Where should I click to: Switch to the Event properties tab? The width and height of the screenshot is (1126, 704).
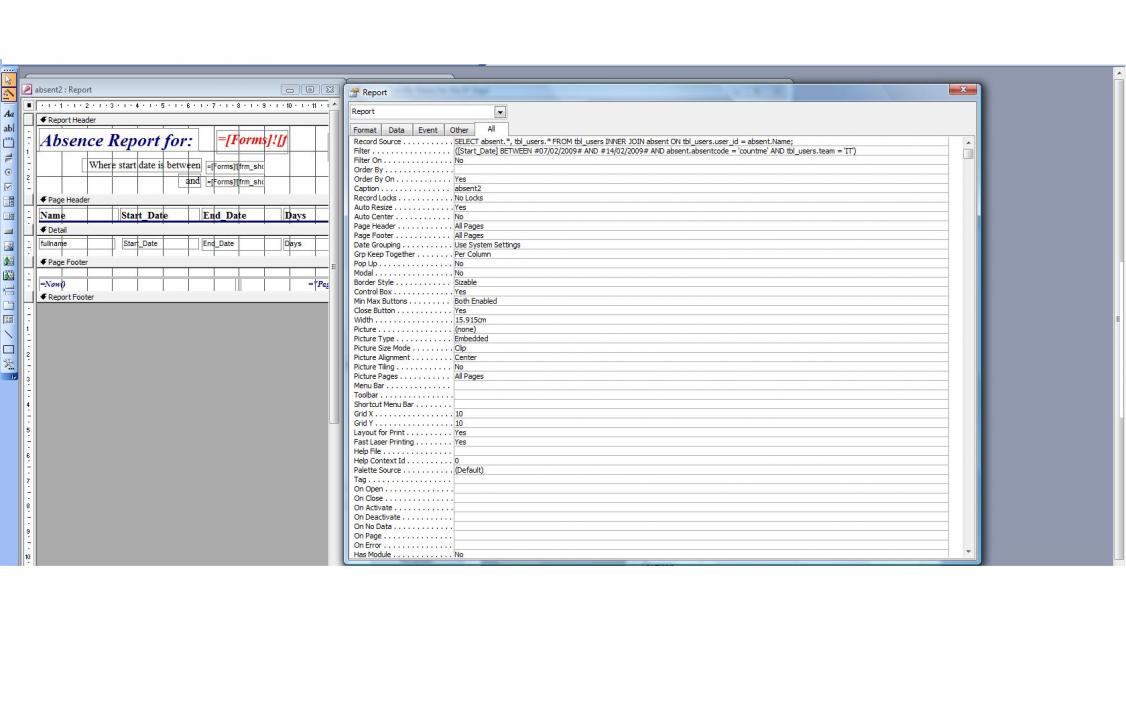click(427, 130)
